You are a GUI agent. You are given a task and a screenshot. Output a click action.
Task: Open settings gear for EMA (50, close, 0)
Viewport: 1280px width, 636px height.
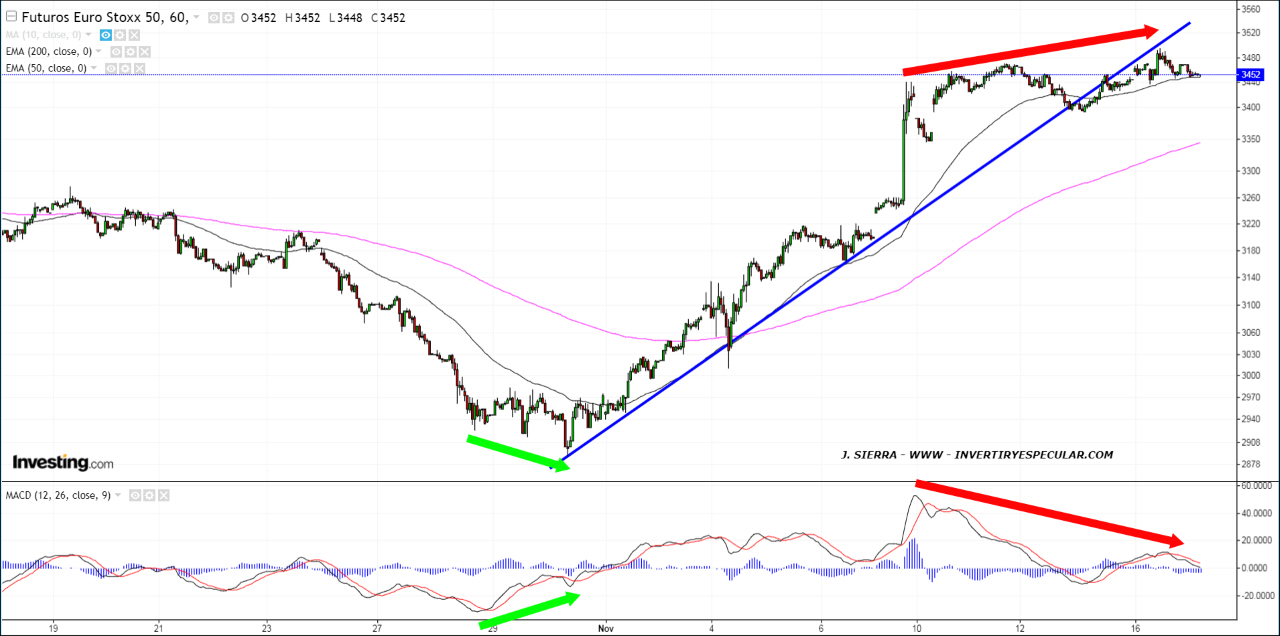(124, 68)
